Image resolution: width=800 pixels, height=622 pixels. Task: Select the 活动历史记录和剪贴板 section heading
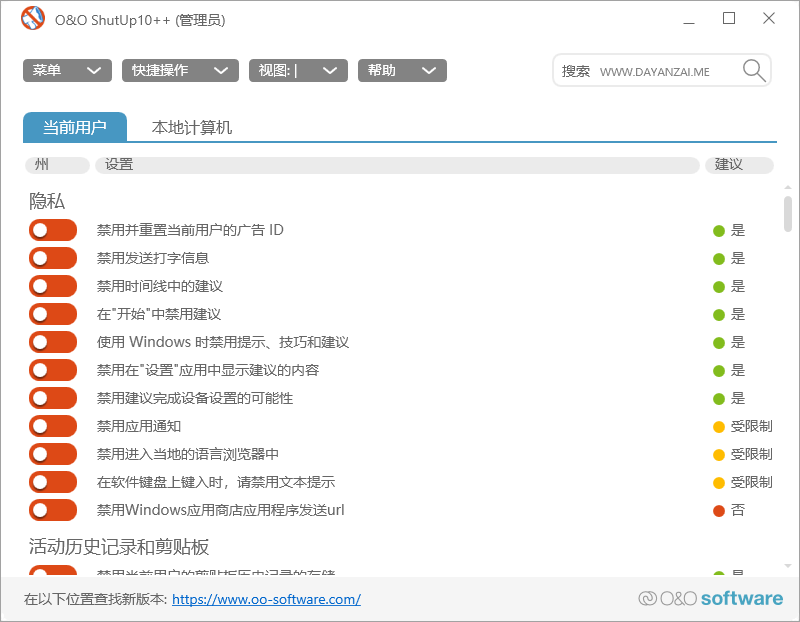(119, 546)
